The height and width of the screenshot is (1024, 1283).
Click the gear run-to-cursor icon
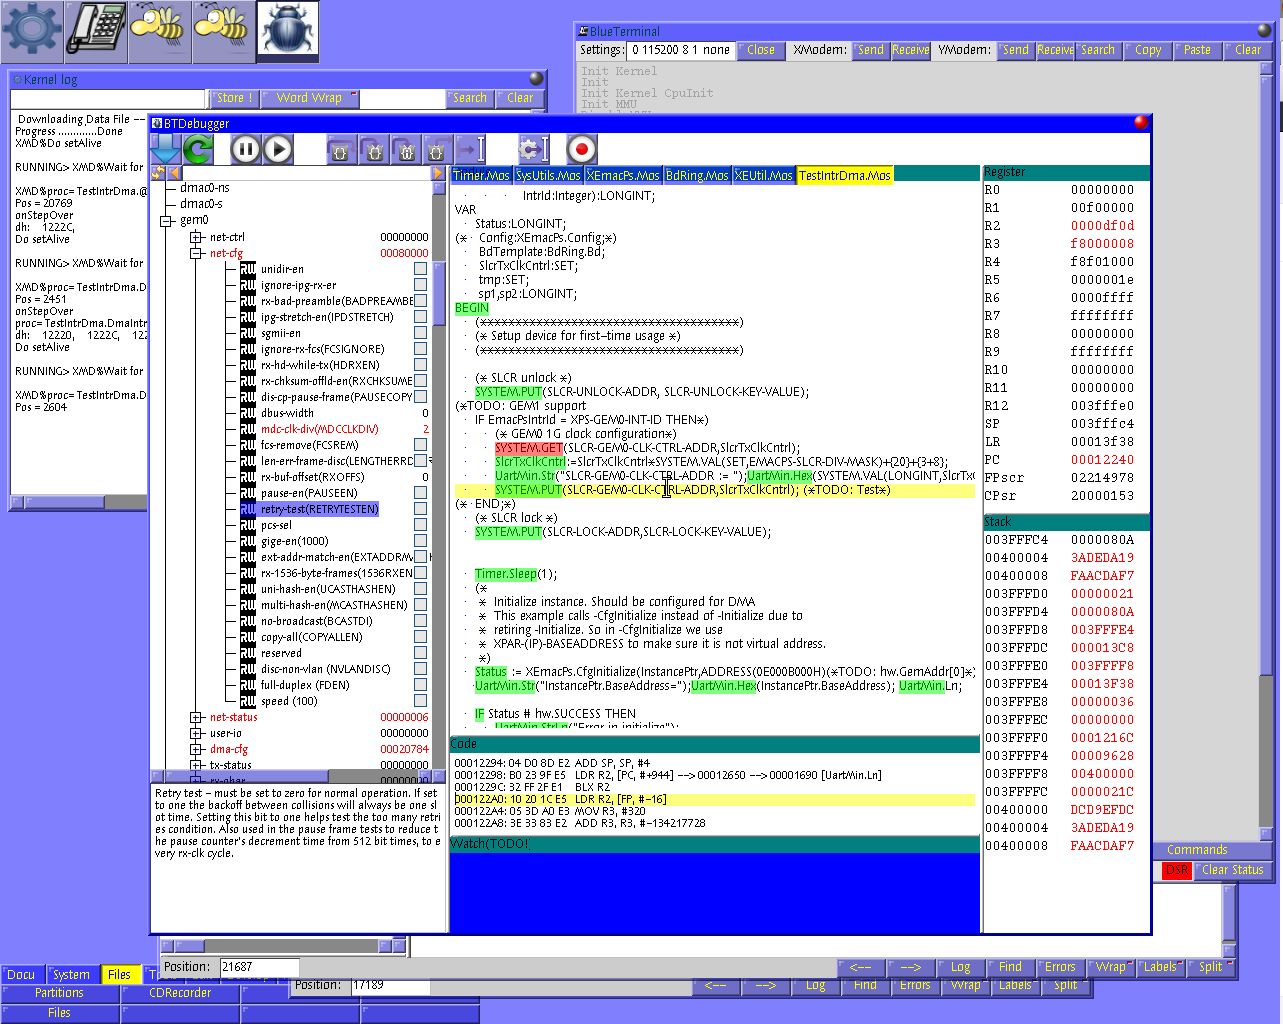click(533, 149)
